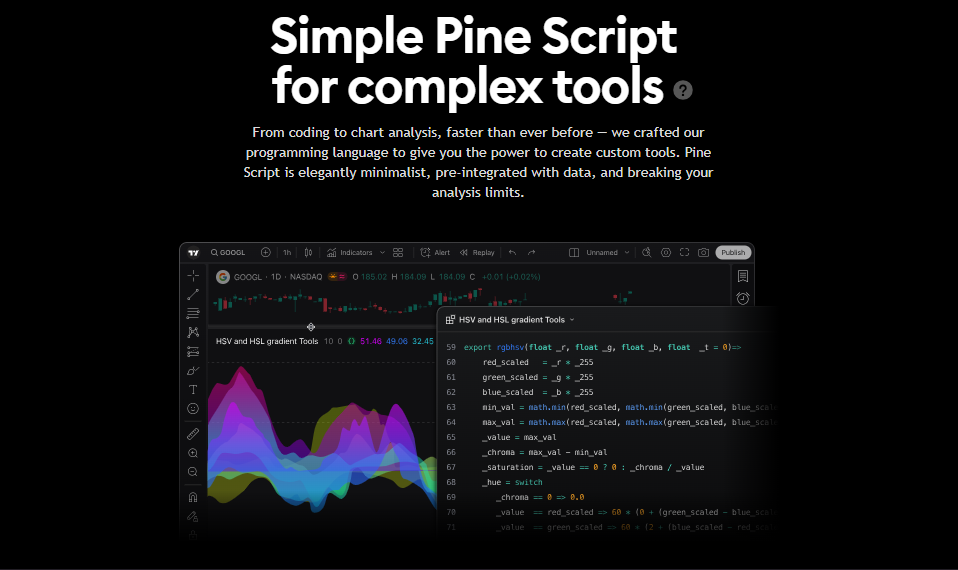Toggle lock all drawings tool
958x570 pixels.
(x=193, y=516)
